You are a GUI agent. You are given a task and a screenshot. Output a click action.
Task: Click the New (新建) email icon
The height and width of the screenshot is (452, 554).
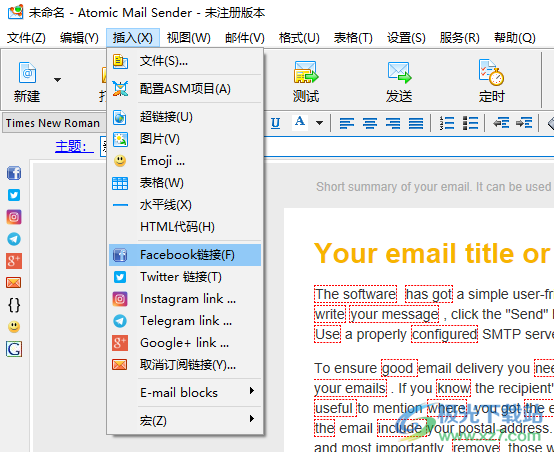tap(27, 73)
